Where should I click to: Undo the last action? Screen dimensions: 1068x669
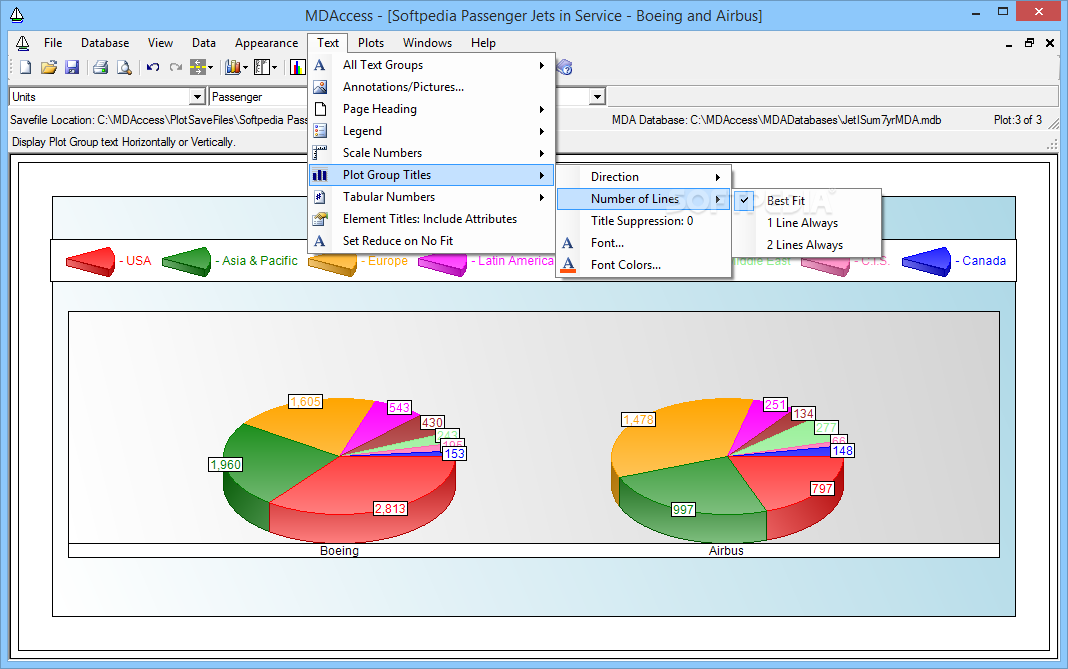click(153, 67)
